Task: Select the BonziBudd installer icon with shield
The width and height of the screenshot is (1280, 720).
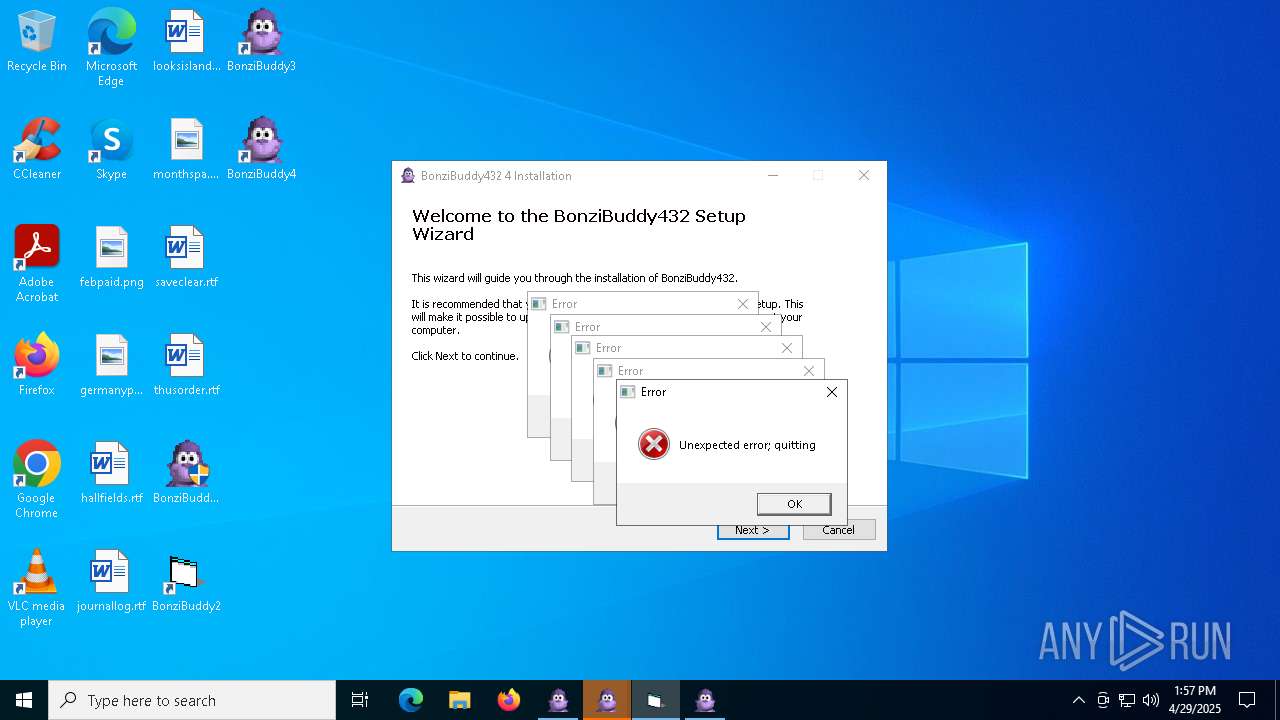Action: point(186,473)
